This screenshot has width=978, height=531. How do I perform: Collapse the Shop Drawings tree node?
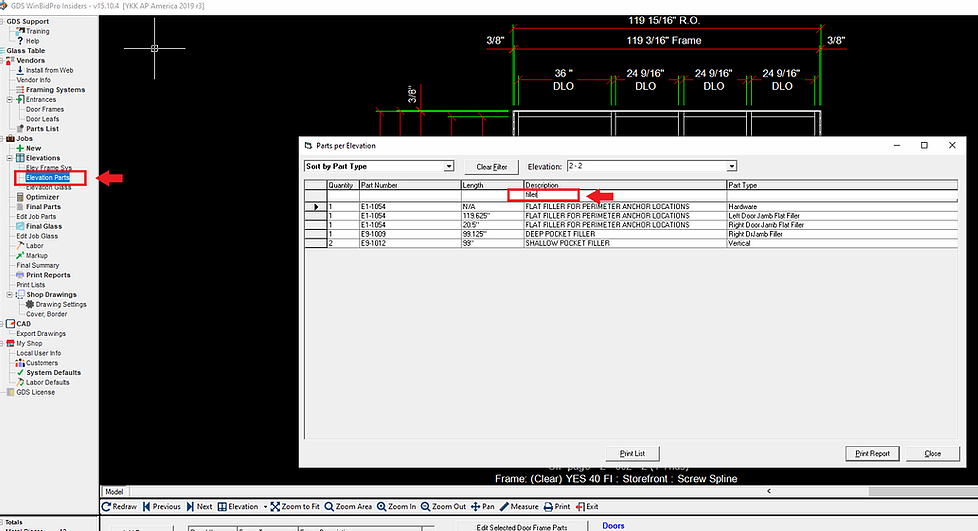tap(9, 295)
